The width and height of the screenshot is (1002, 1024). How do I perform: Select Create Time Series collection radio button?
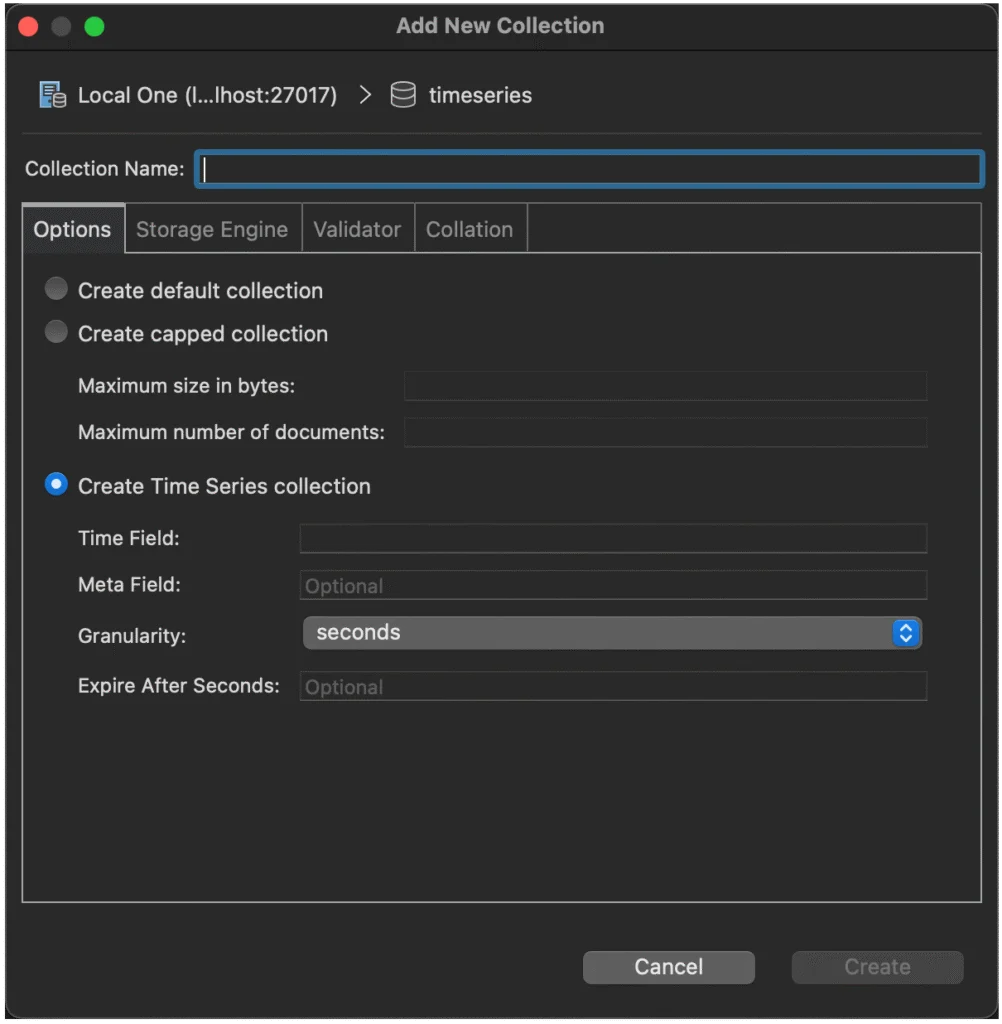pos(56,485)
